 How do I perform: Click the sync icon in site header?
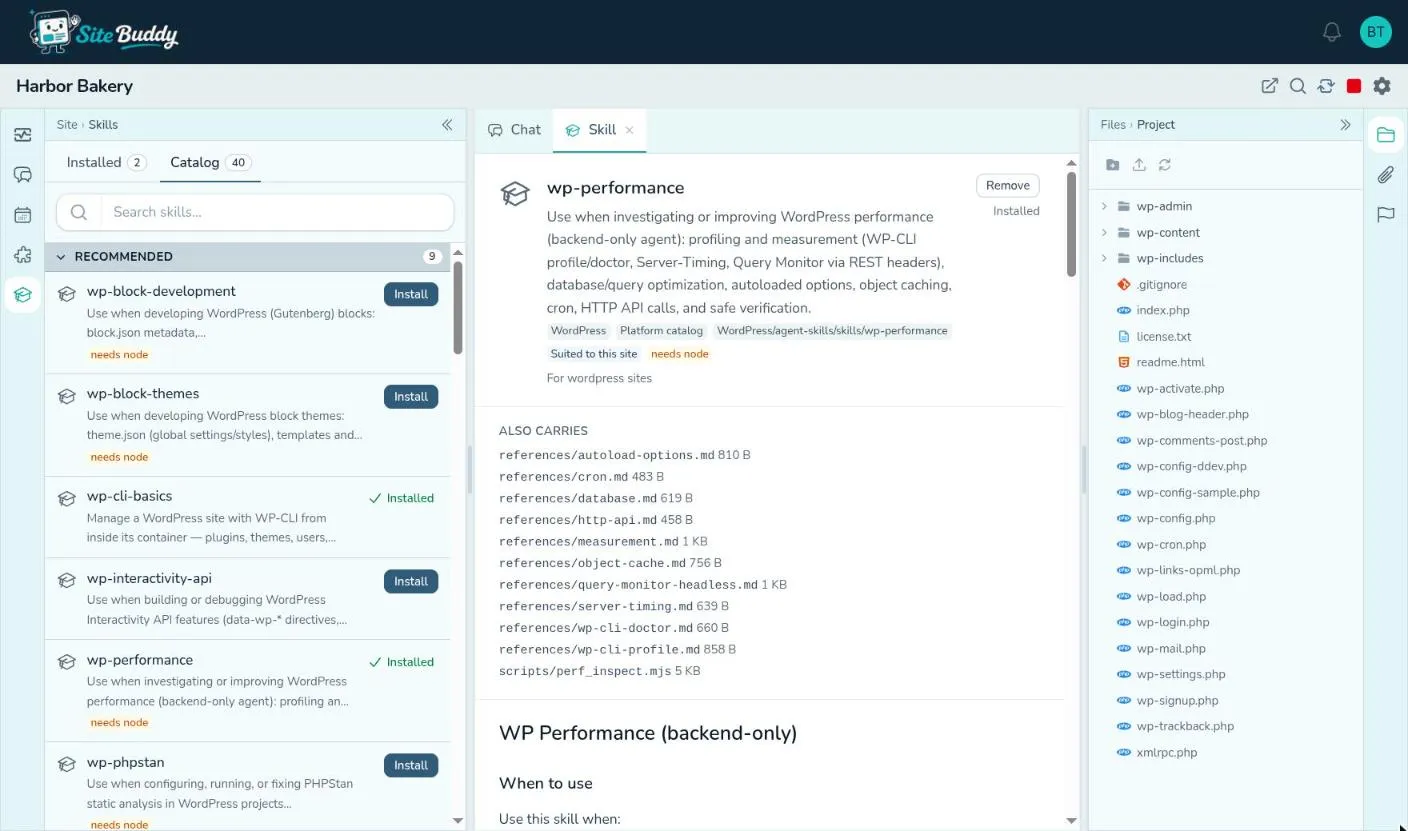tap(1325, 86)
